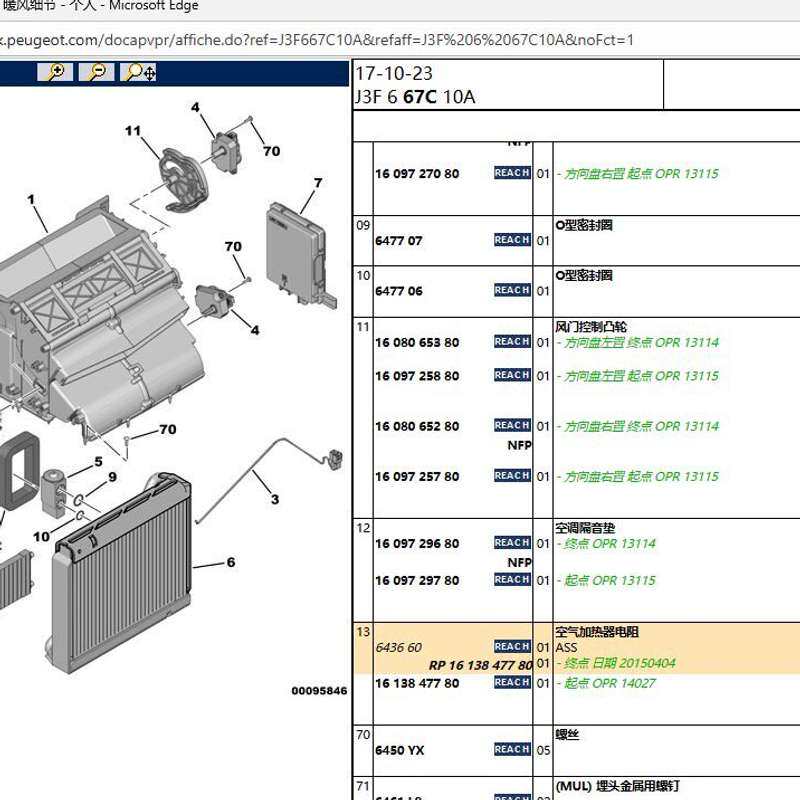Click callout number 11 on the diagram
800x800 pixels.
pyautogui.click(x=133, y=131)
